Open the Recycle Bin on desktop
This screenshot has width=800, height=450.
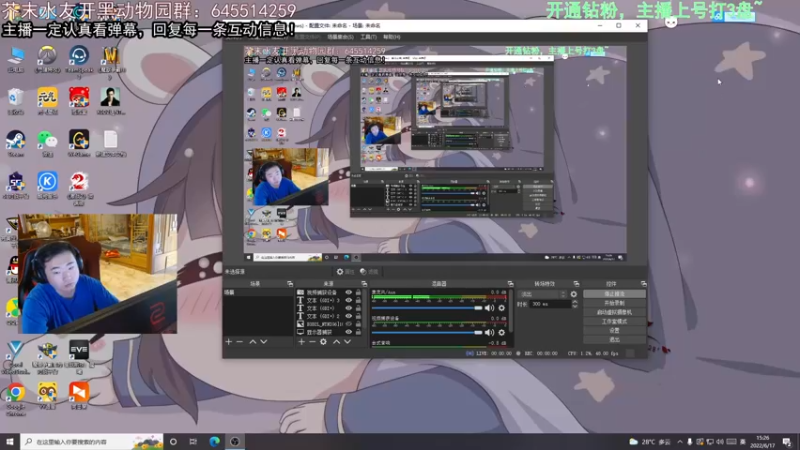(x=16, y=99)
